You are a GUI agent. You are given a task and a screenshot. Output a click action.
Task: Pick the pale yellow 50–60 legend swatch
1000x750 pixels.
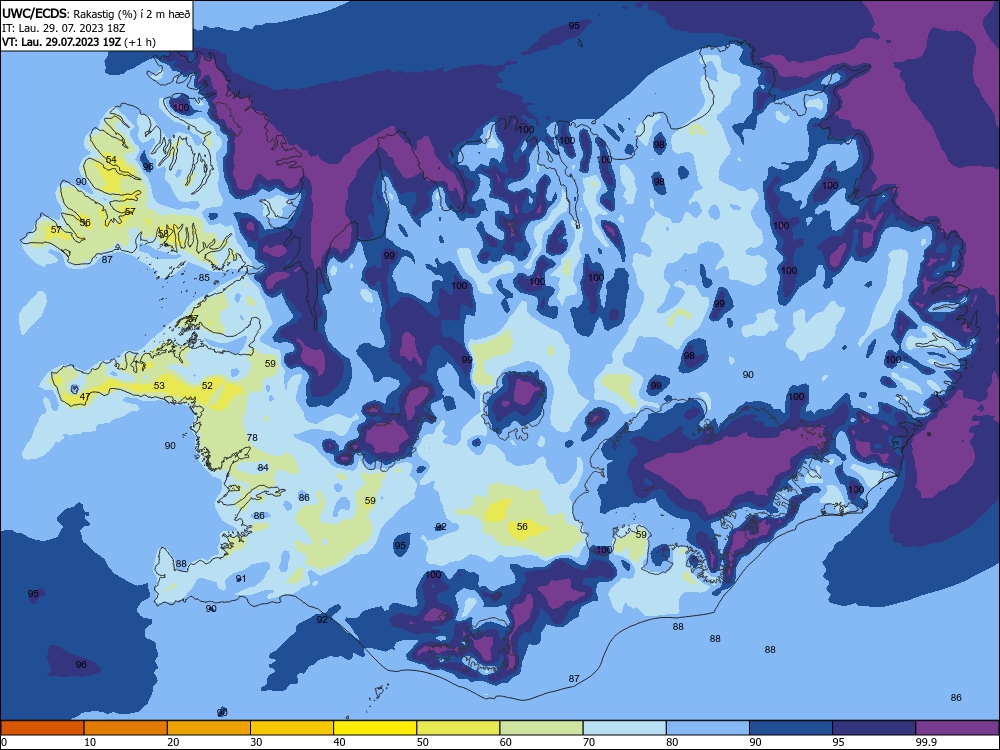(x=458, y=728)
